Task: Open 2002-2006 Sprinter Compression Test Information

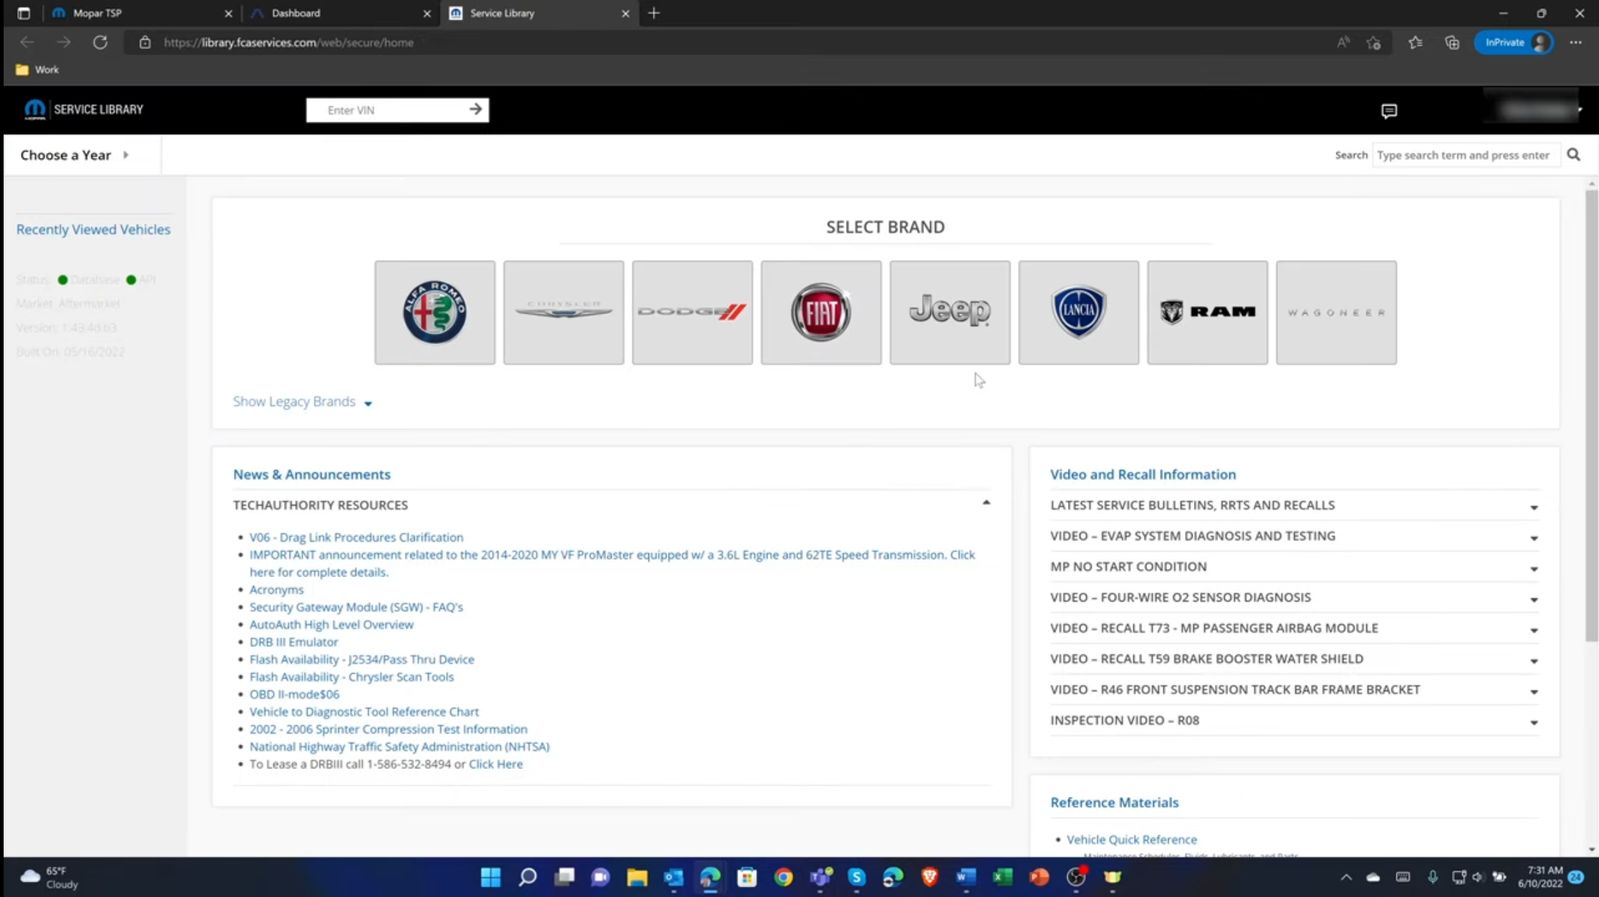Action: click(x=388, y=729)
